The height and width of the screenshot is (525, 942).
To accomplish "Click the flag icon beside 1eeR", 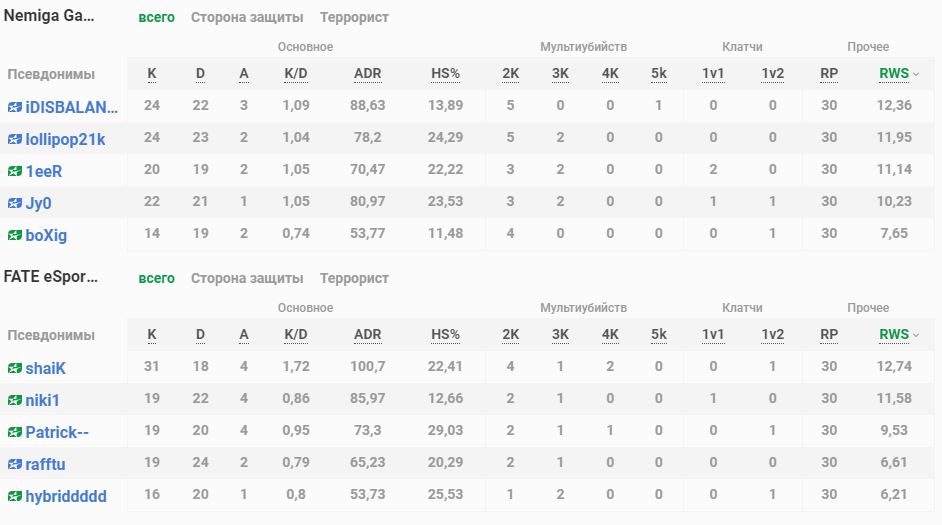I will point(15,171).
